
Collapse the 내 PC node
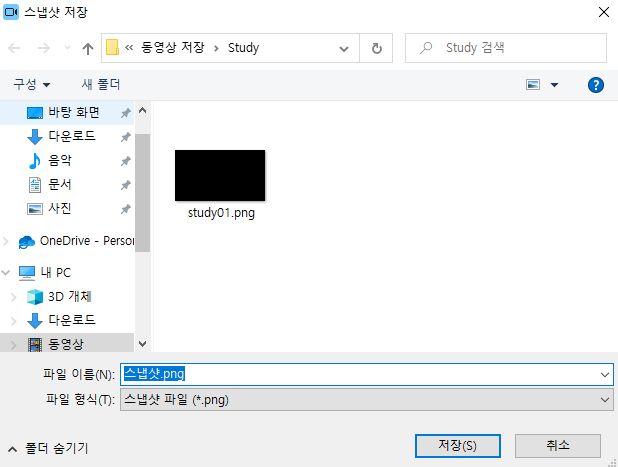coord(6,272)
